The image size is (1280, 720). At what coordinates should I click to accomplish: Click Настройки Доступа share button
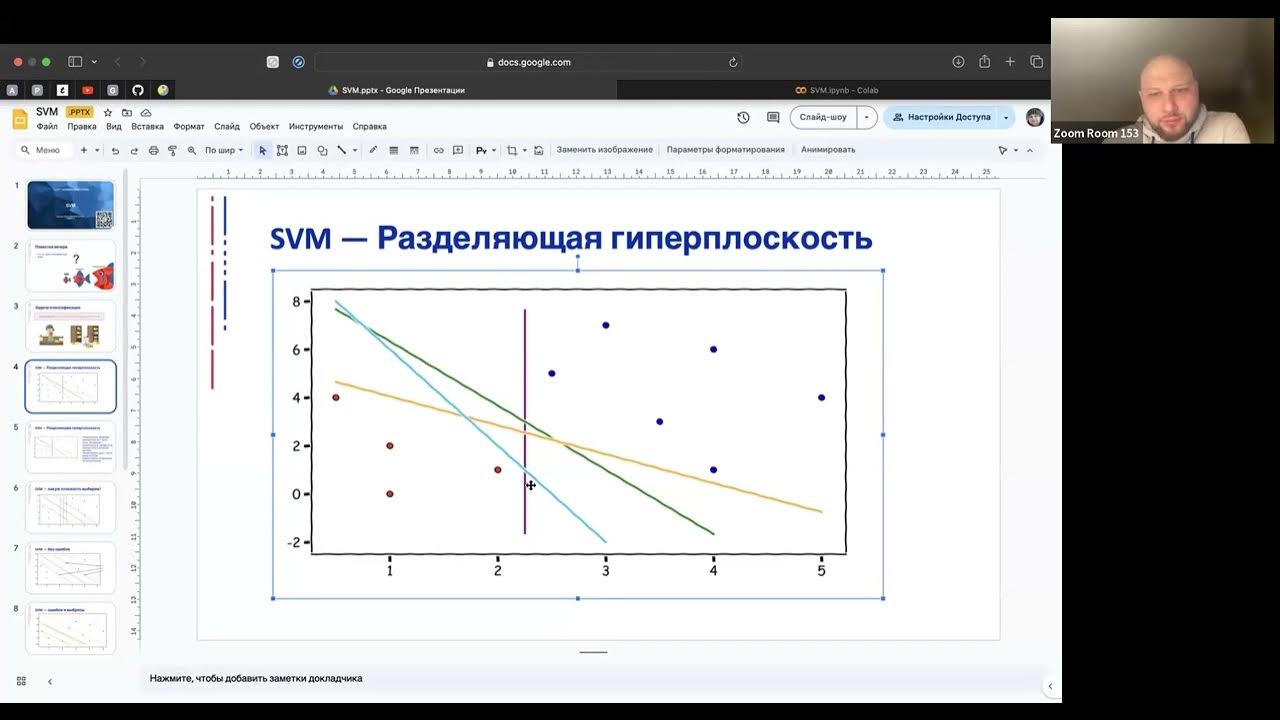coord(941,117)
